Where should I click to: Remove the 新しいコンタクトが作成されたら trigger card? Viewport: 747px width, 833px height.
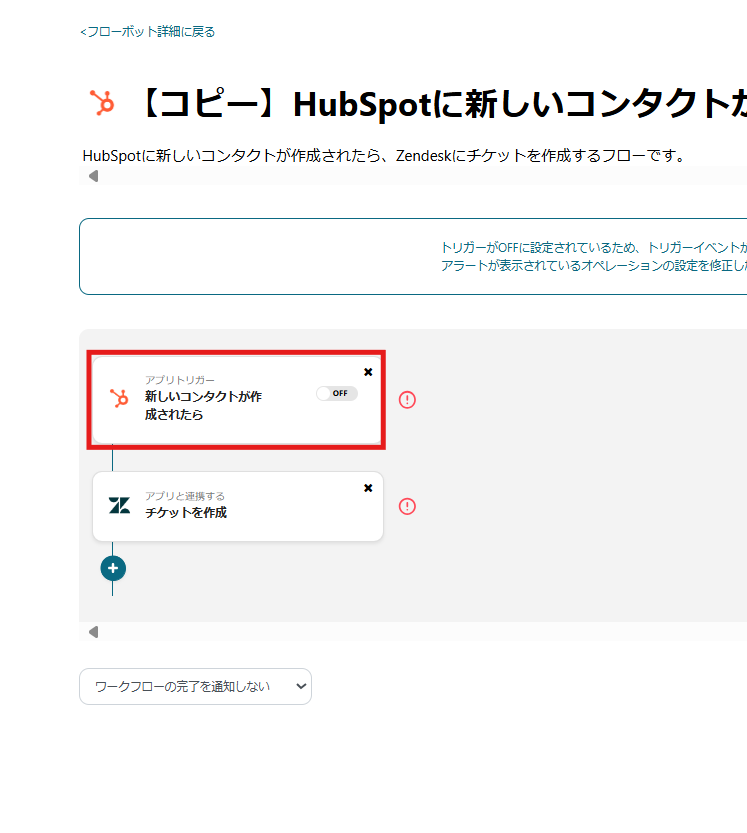pyautogui.click(x=368, y=372)
